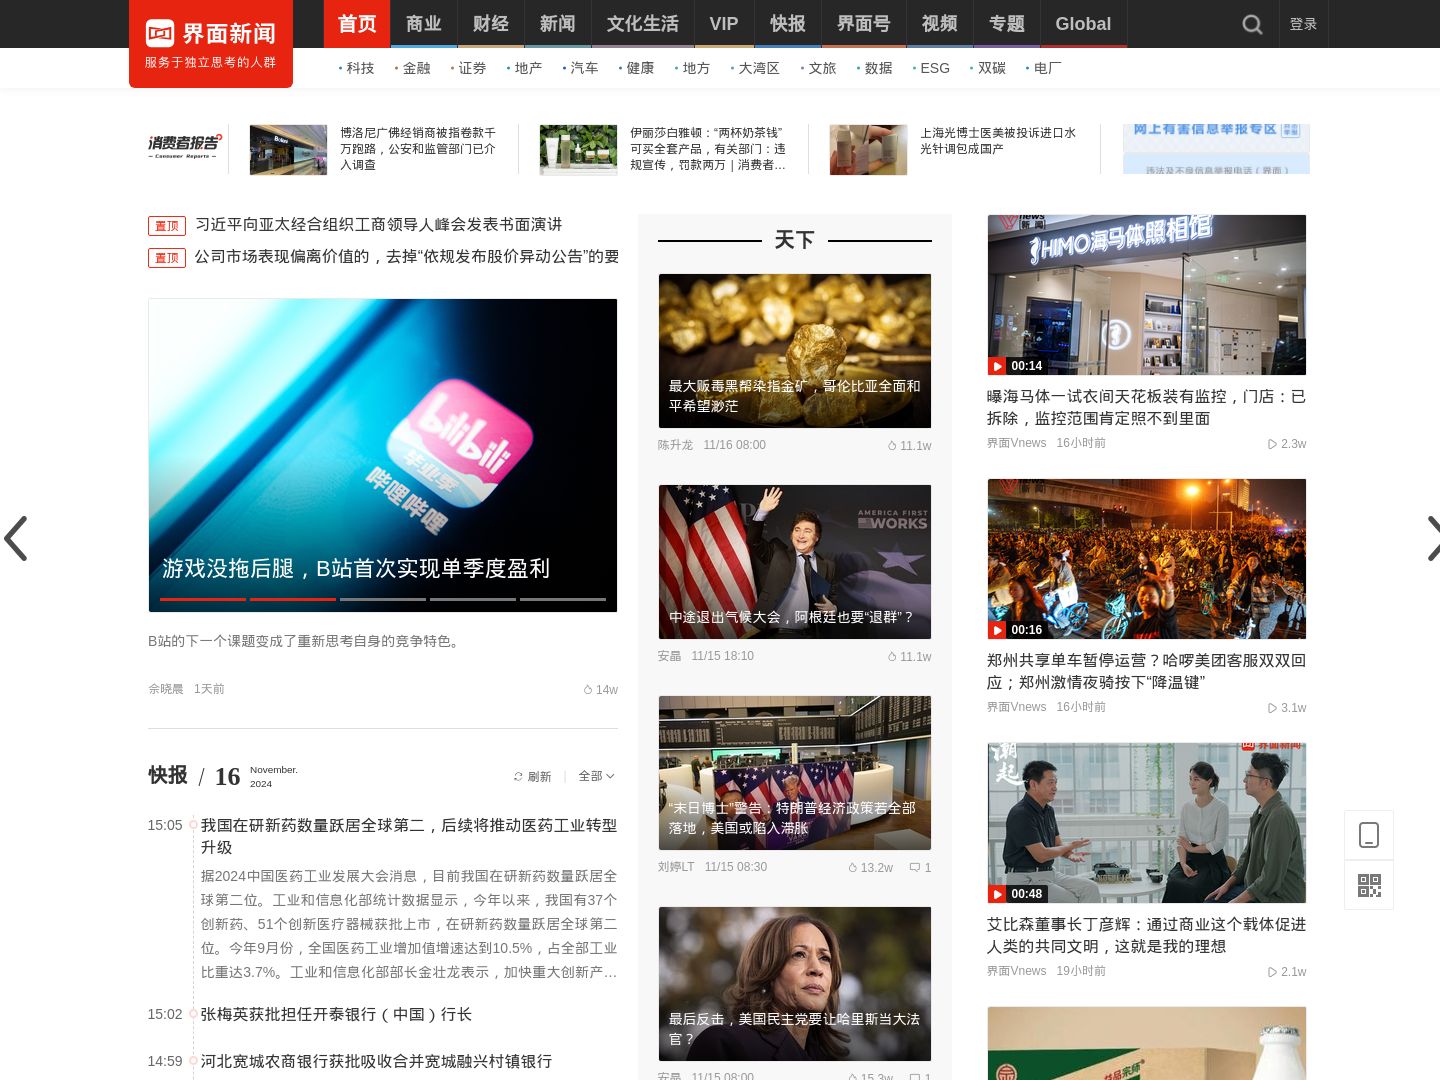Select the 地产 subcategory
The width and height of the screenshot is (1440, 1080).
[x=528, y=68]
